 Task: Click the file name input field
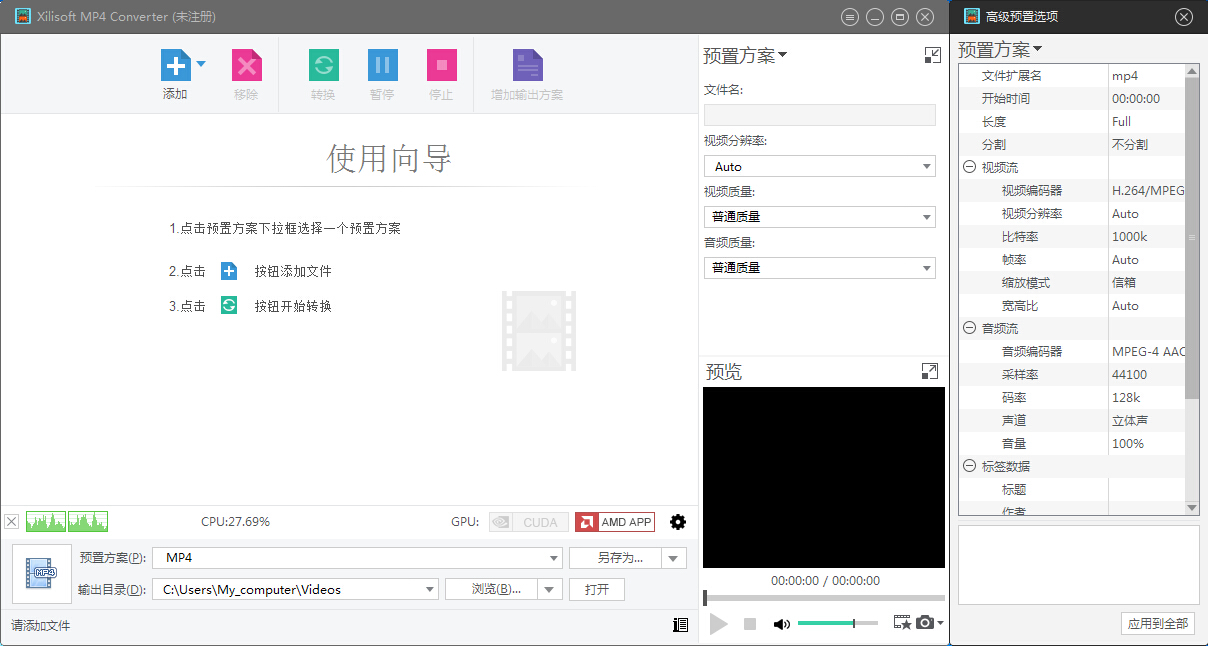point(819,115)
